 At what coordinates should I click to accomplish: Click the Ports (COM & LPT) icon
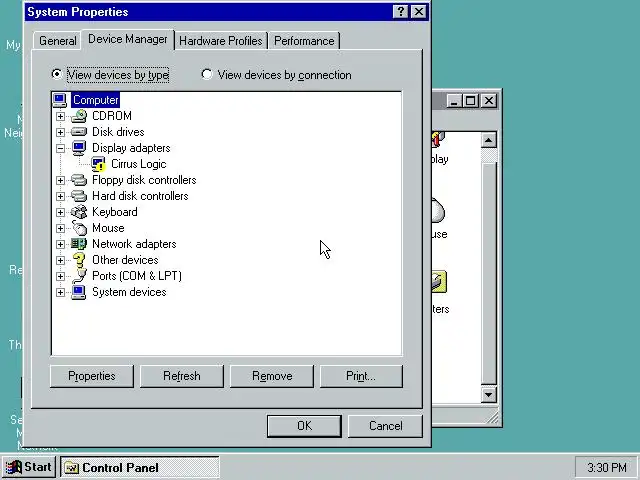[80, 276]
